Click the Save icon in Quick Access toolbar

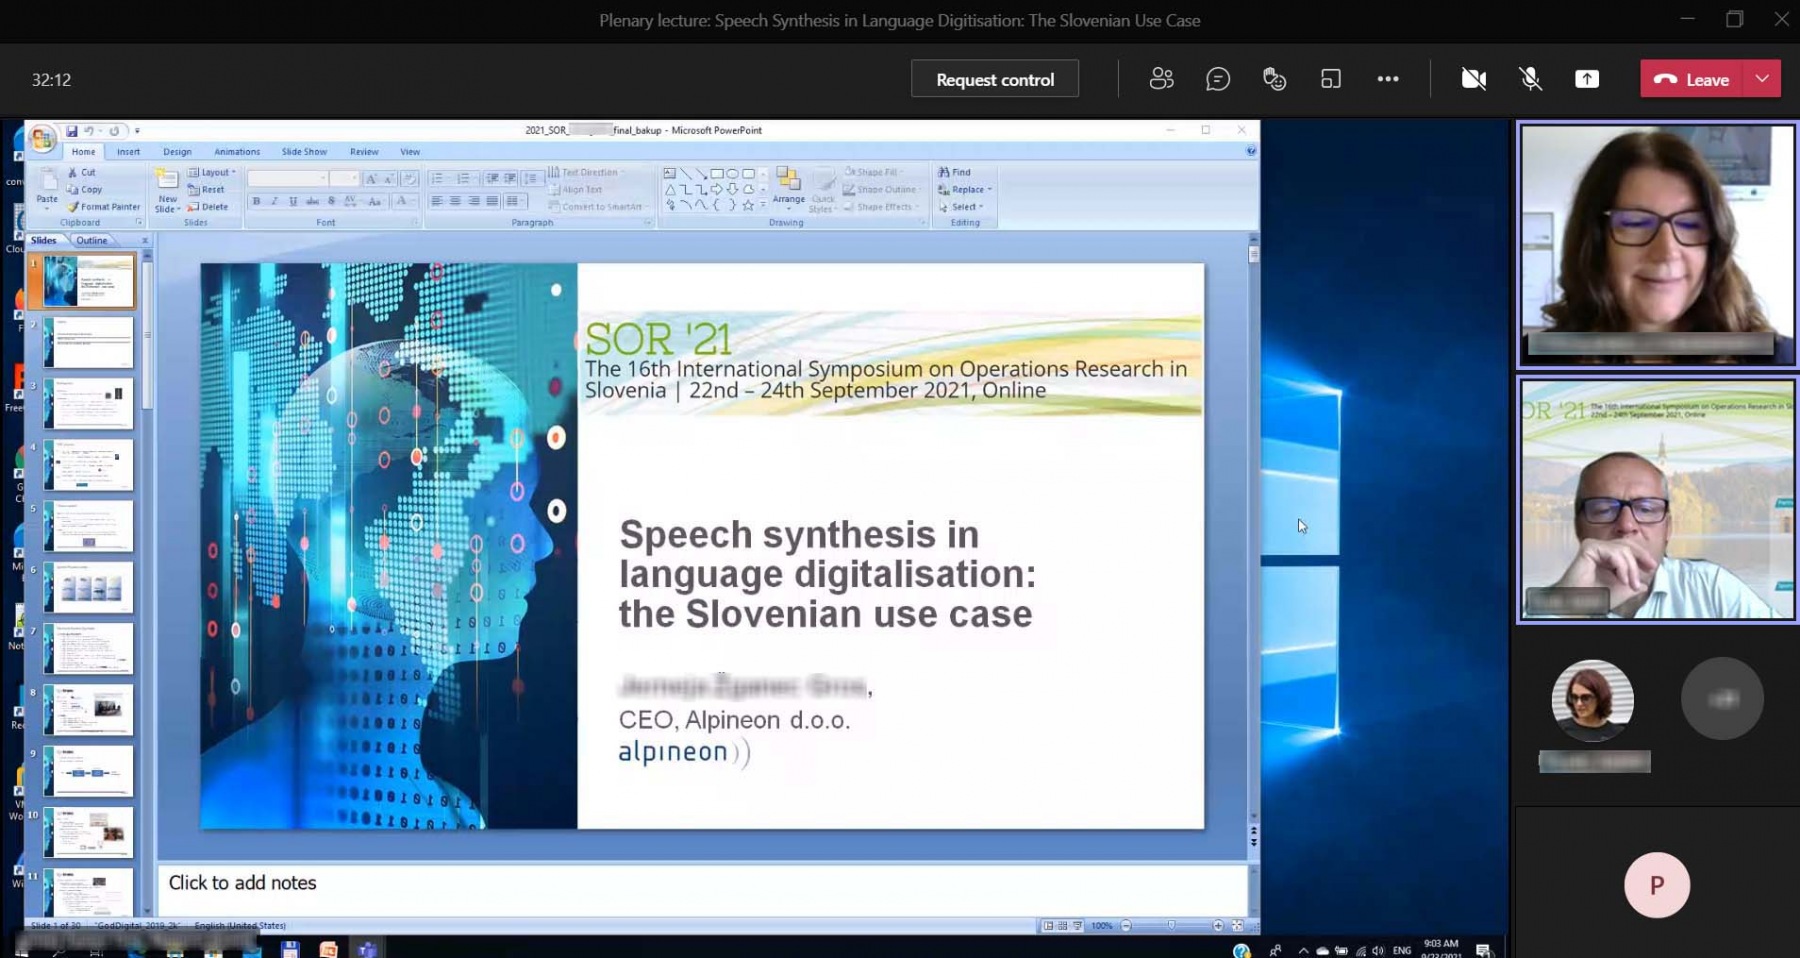point(72,130)
